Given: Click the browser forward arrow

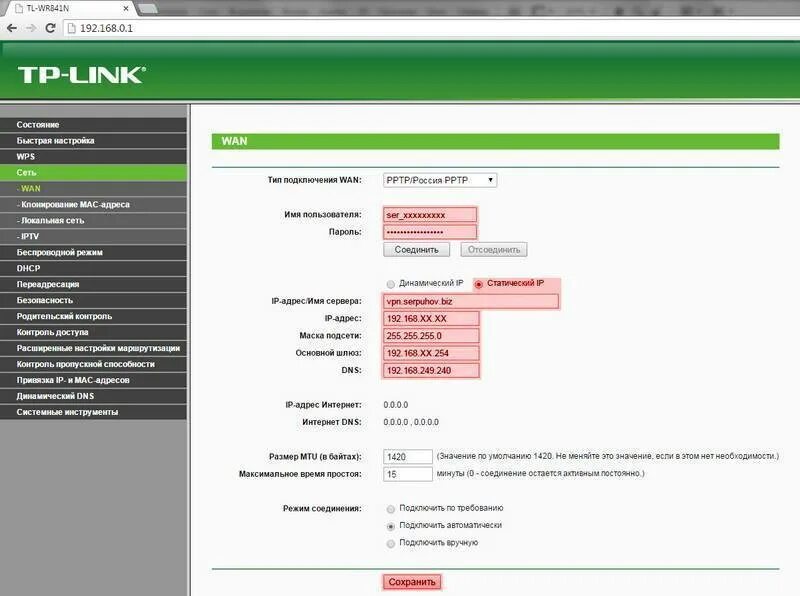Looking at the screenshot, I should coord(31,28).
